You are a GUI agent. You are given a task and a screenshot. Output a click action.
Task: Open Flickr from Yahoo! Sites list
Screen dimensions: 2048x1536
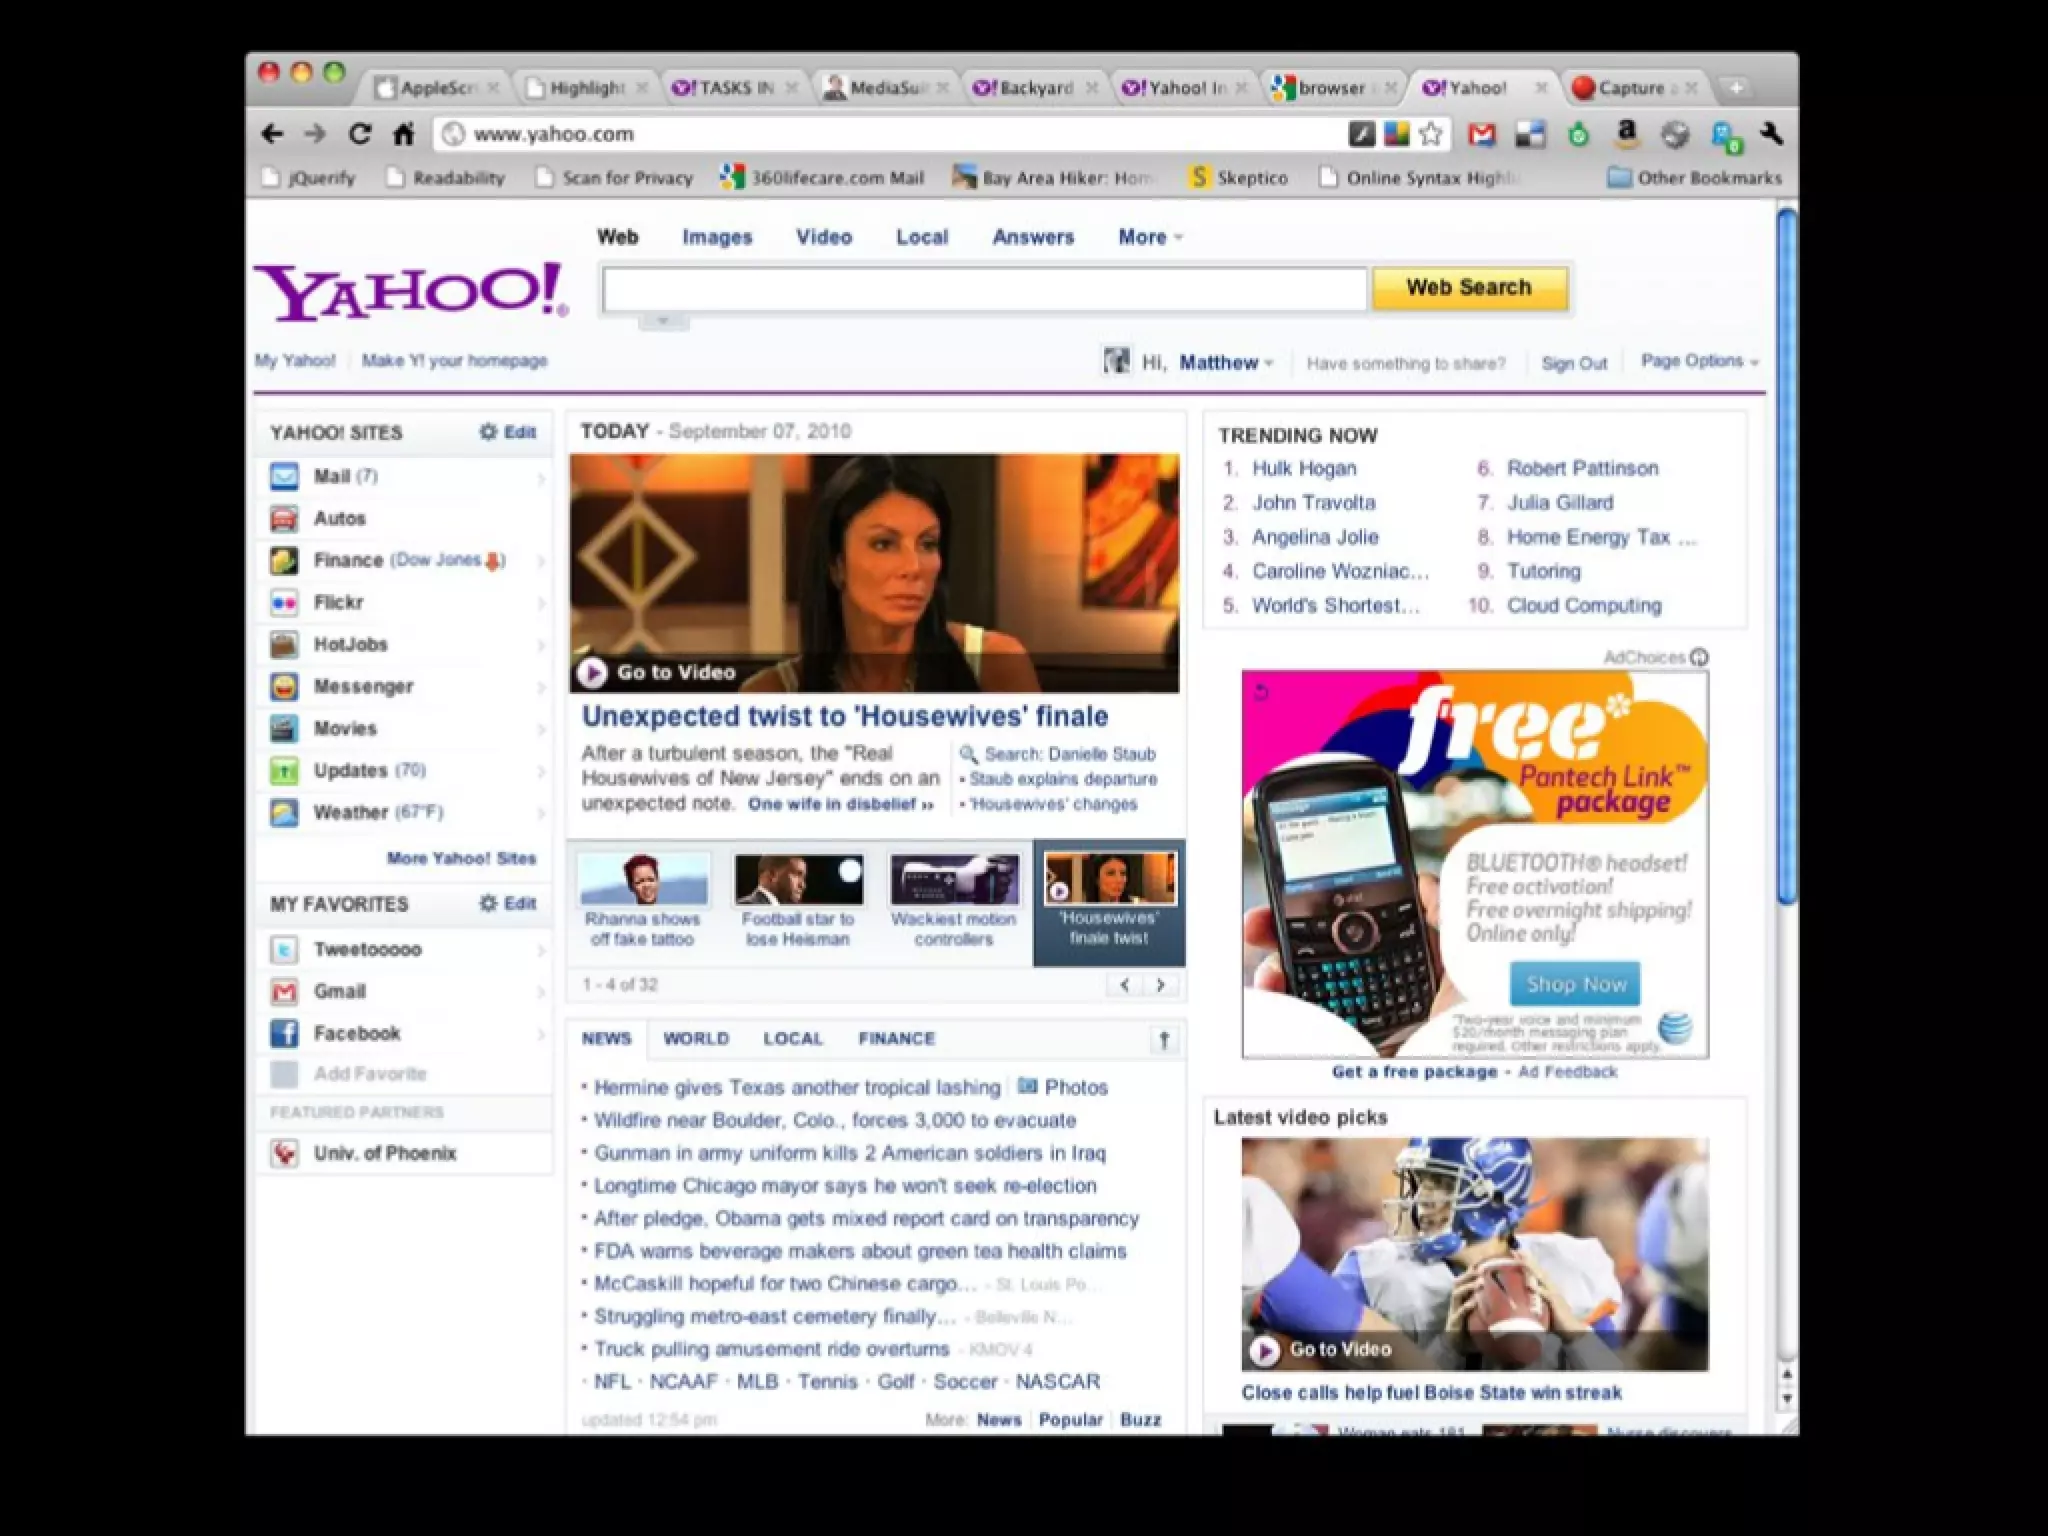point(338,603)
